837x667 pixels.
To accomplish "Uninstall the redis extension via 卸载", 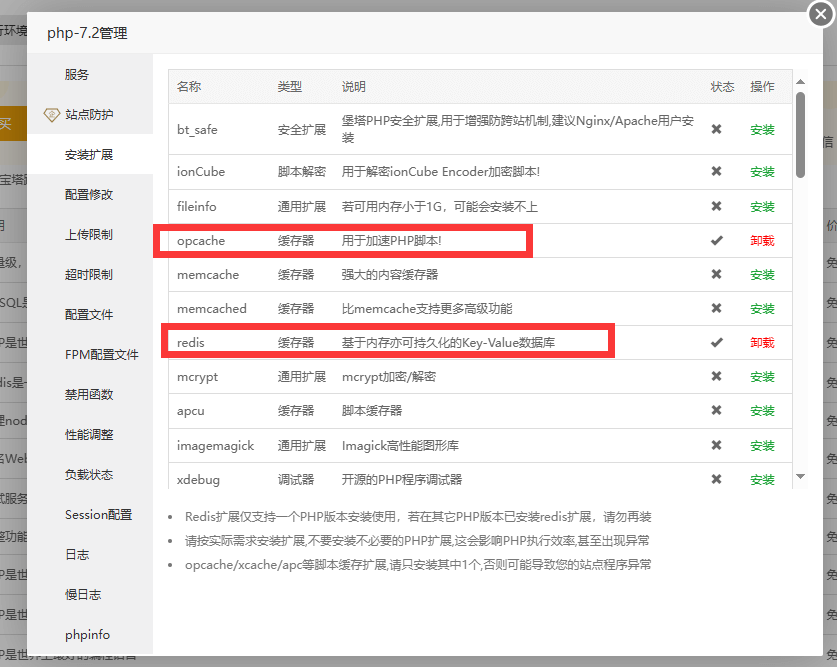I will coord(762,342).
